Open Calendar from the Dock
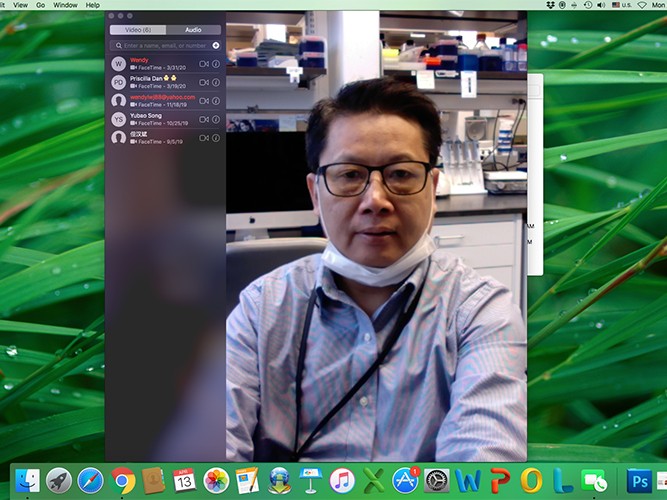 (185, 481)
